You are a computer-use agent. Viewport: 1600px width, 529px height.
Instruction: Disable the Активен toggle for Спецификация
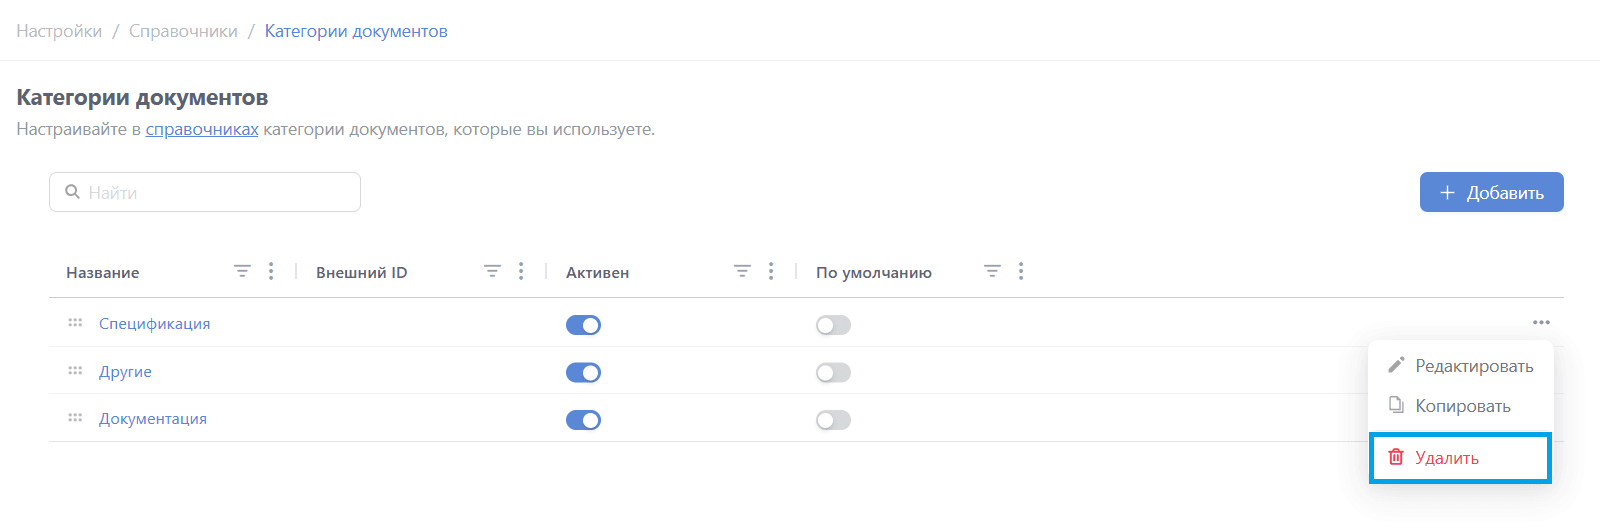tap(583, 325)
